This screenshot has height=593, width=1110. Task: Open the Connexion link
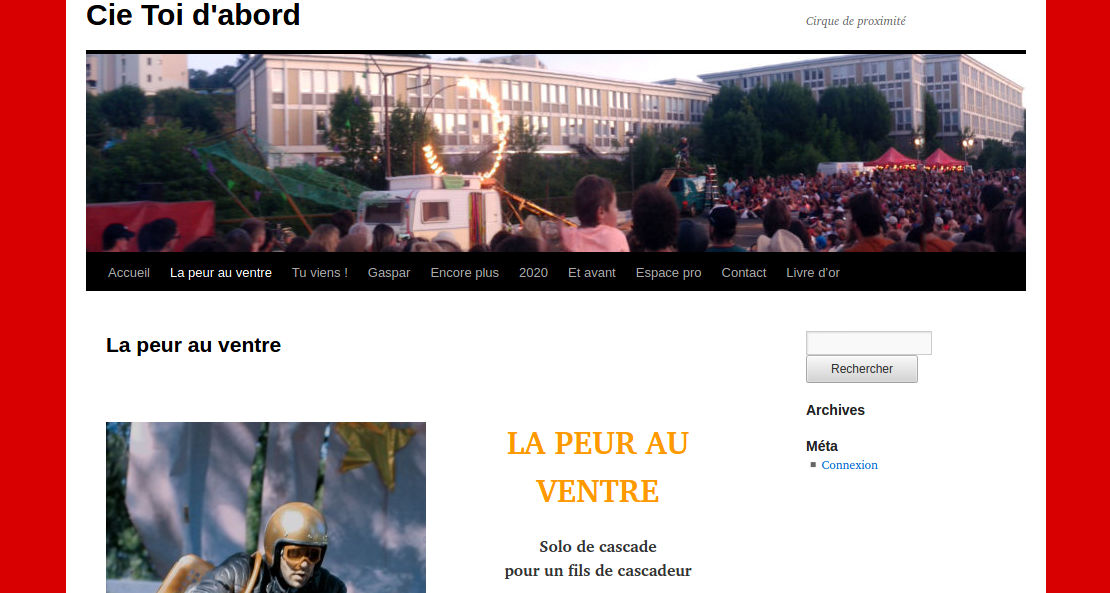click(x=849, y=465)
